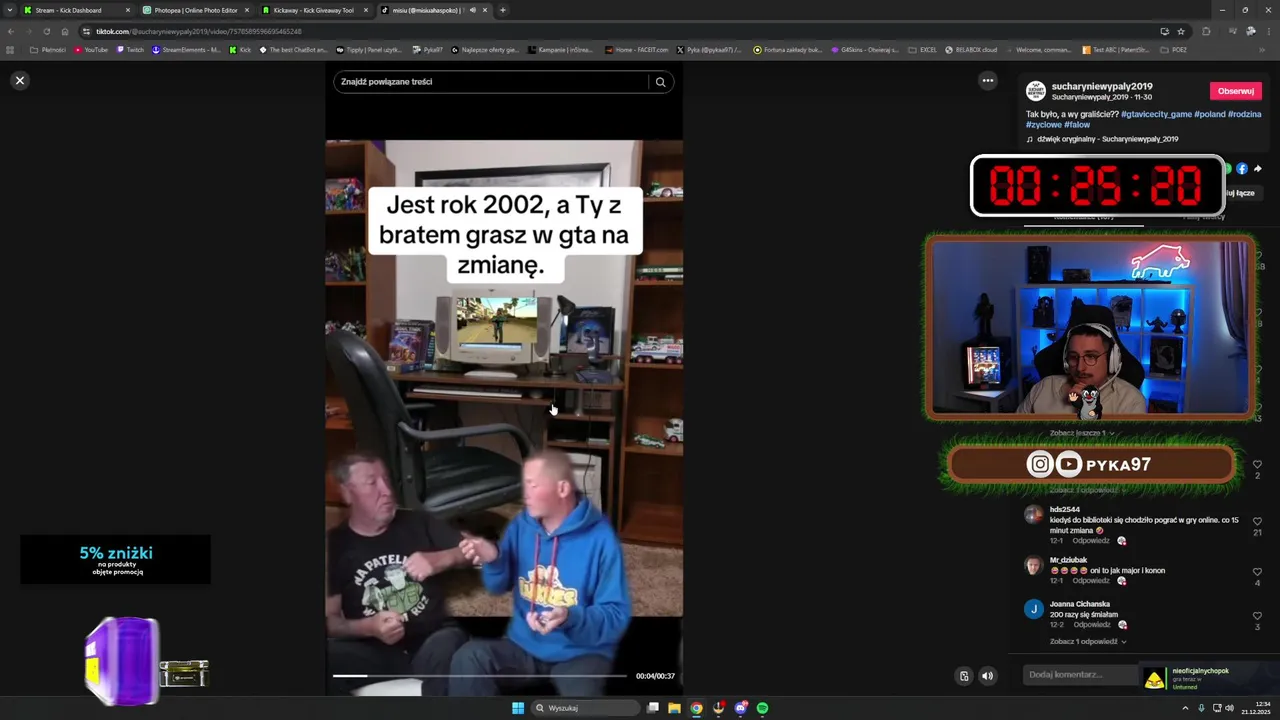Close the TikTok video viewer with X
The width and height of the screenshot is (1280, 720).
pos(19,80)
